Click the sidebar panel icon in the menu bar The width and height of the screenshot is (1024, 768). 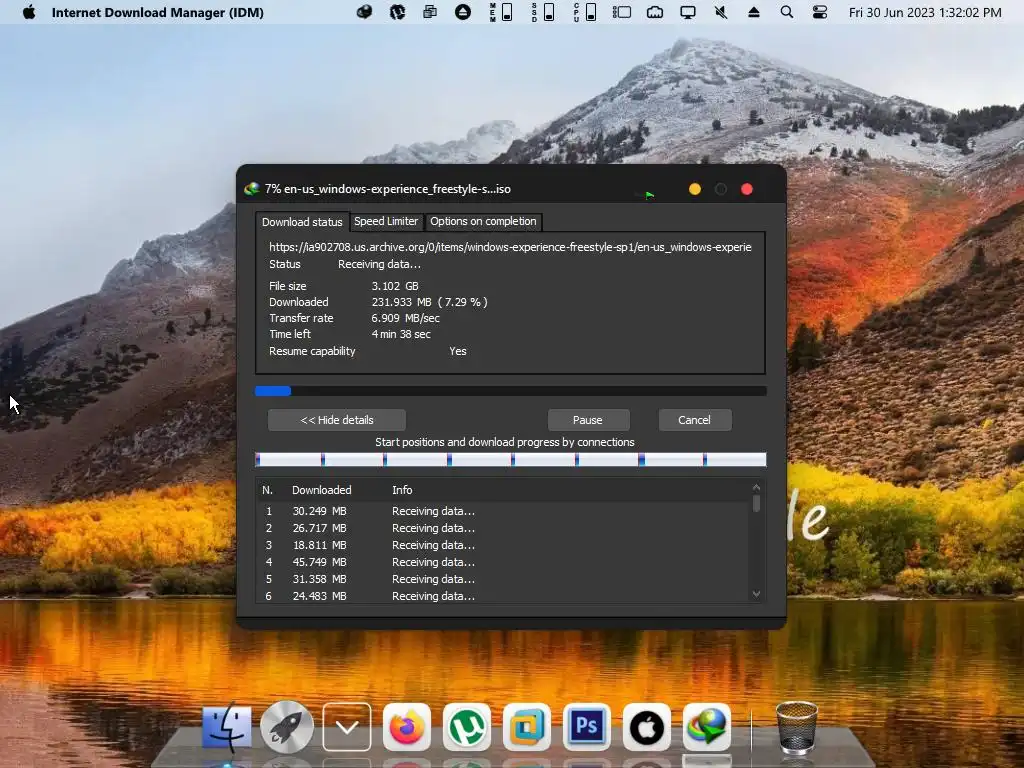[622, 12]
